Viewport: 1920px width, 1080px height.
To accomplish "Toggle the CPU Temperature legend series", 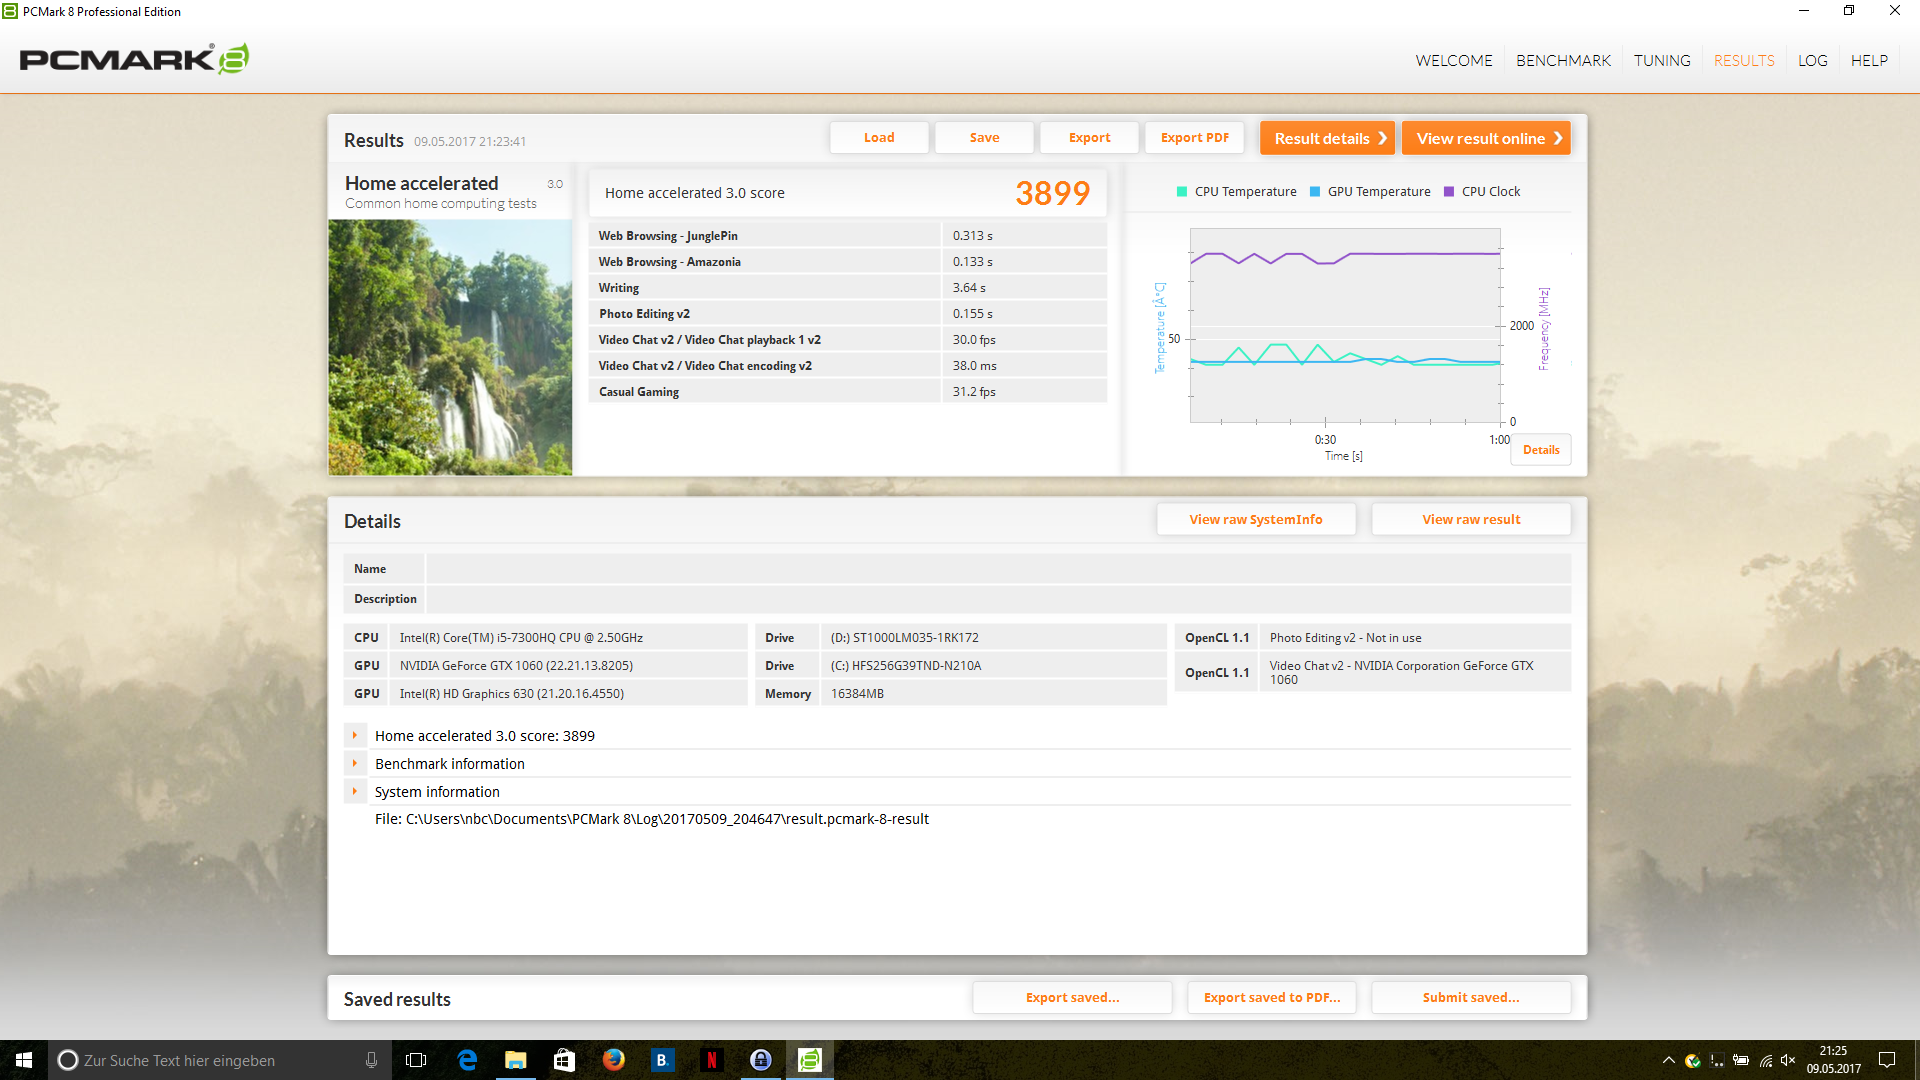I will click(x=1236, y=192).
